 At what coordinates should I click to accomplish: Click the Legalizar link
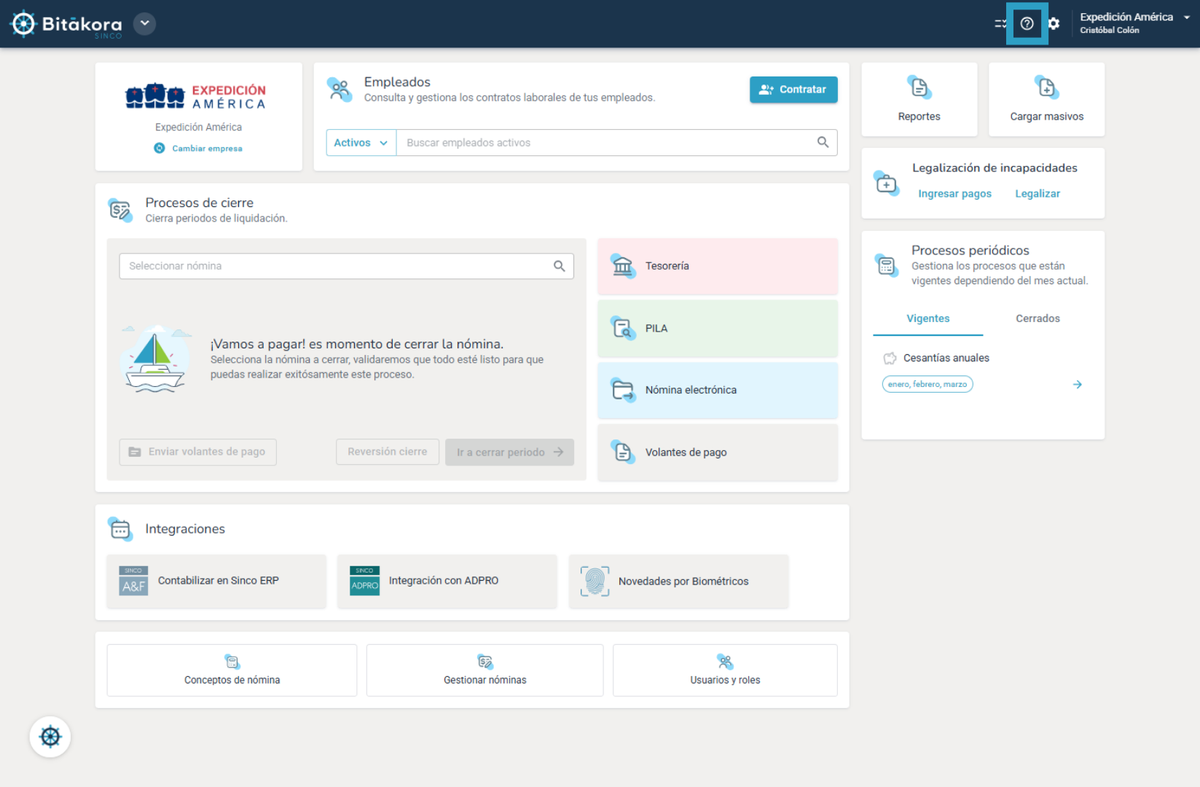pyautogui.click(x=1037, y=194)
